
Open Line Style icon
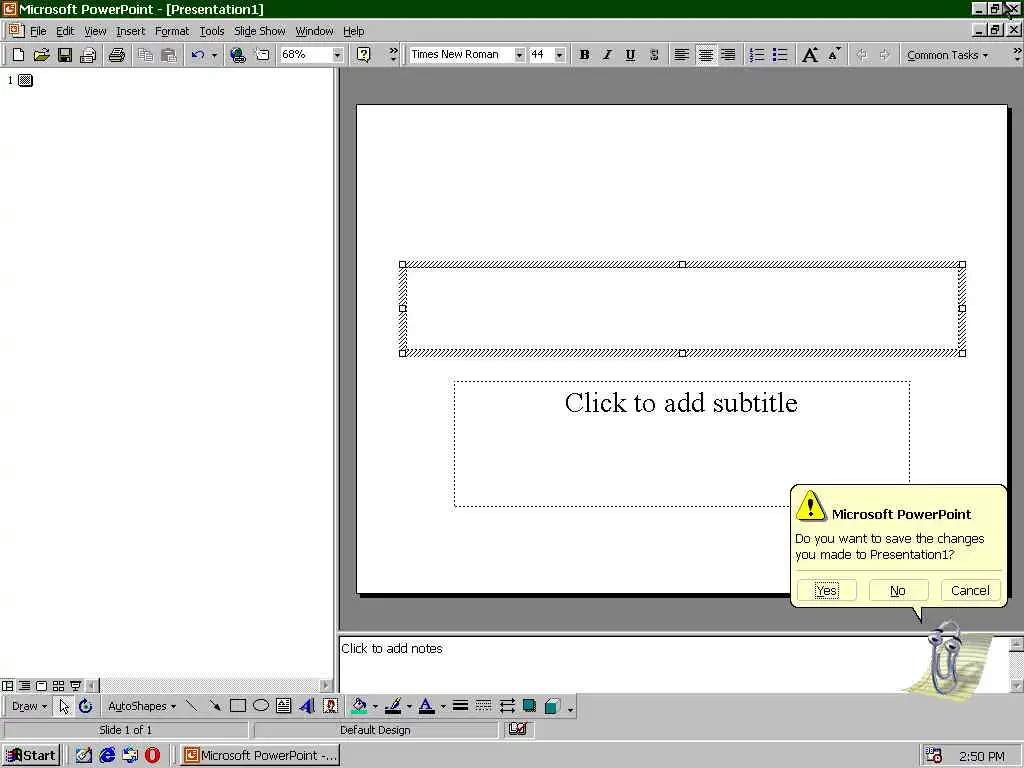[x=460, y=706]
